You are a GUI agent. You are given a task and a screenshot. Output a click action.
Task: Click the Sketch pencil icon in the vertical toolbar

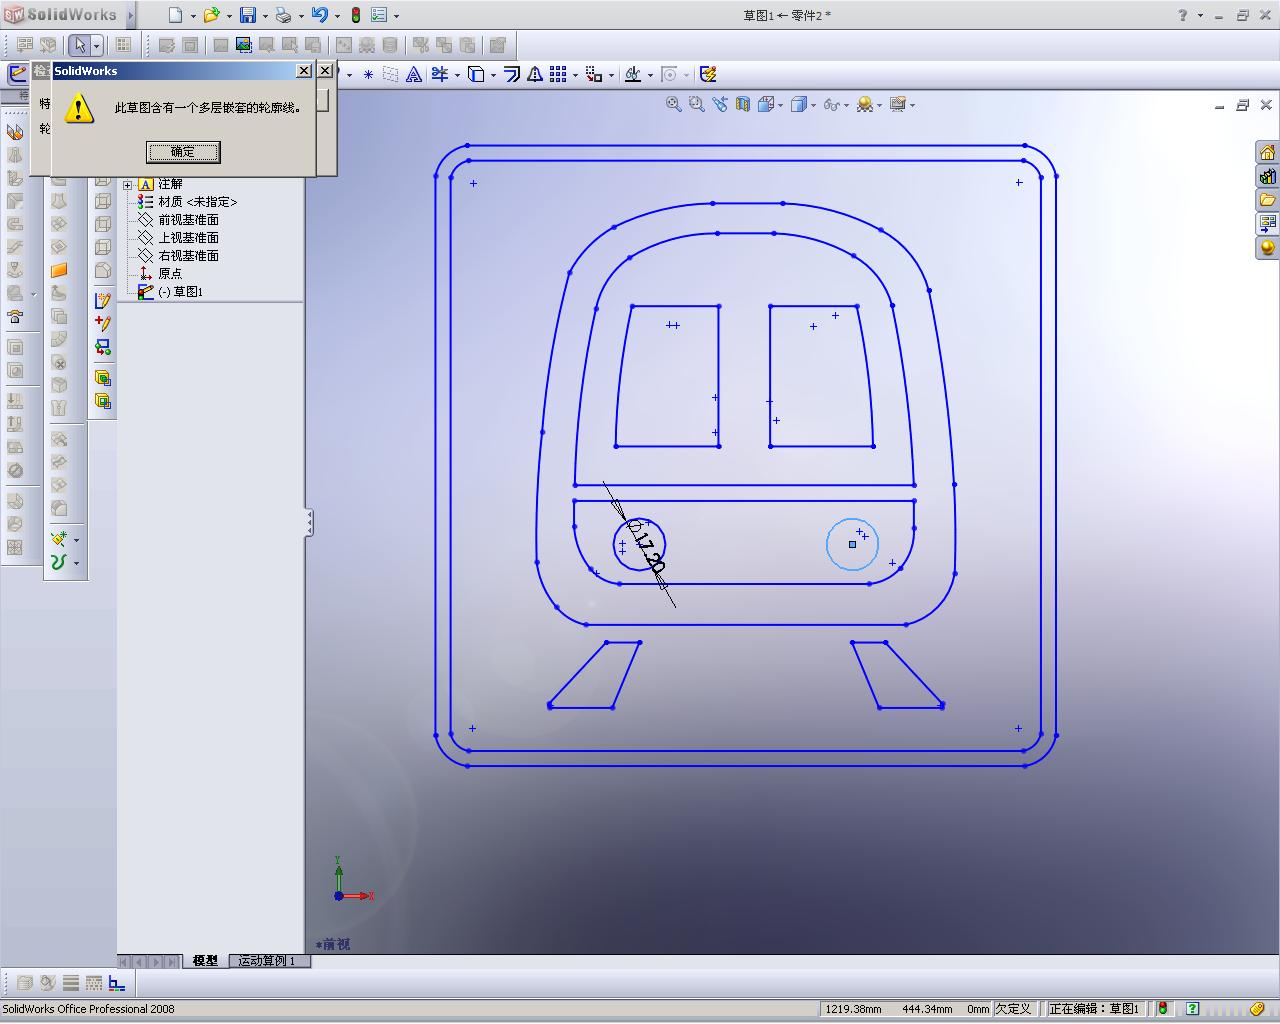[102, 300]
